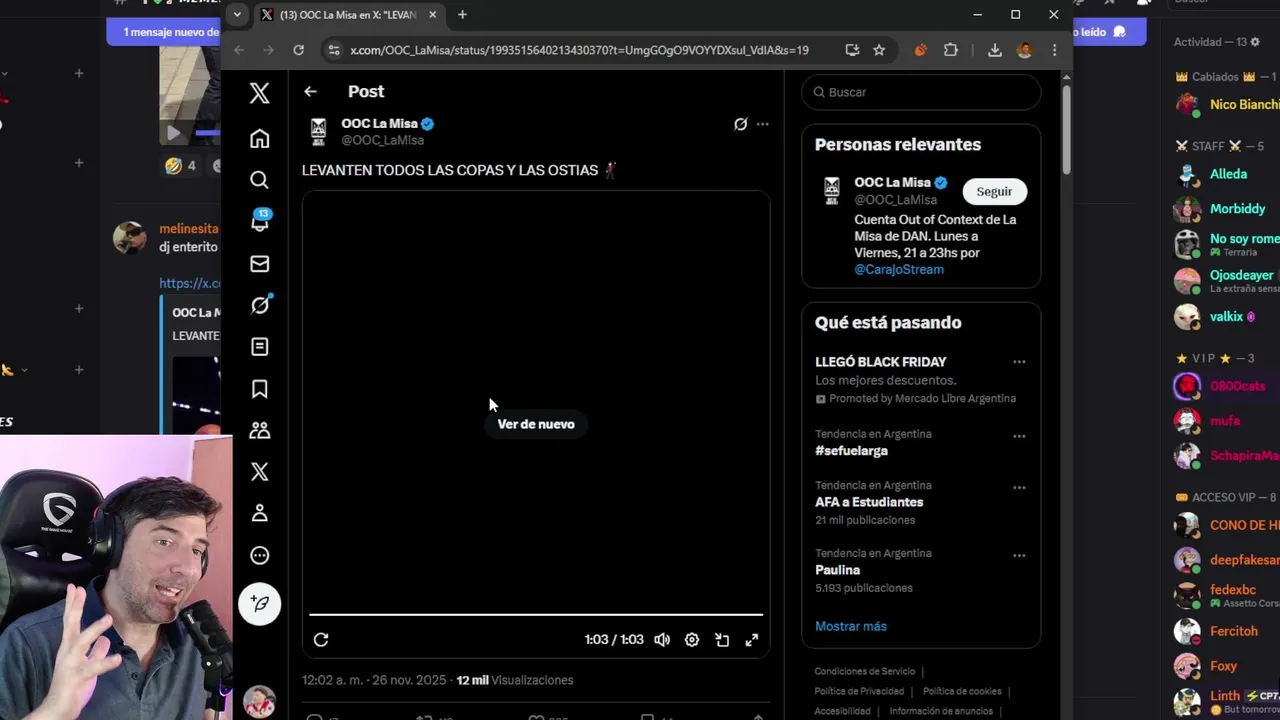This screenshot has width=1280, height=720.
Task: Bookmark this page with the star
Action: point(879,50)
